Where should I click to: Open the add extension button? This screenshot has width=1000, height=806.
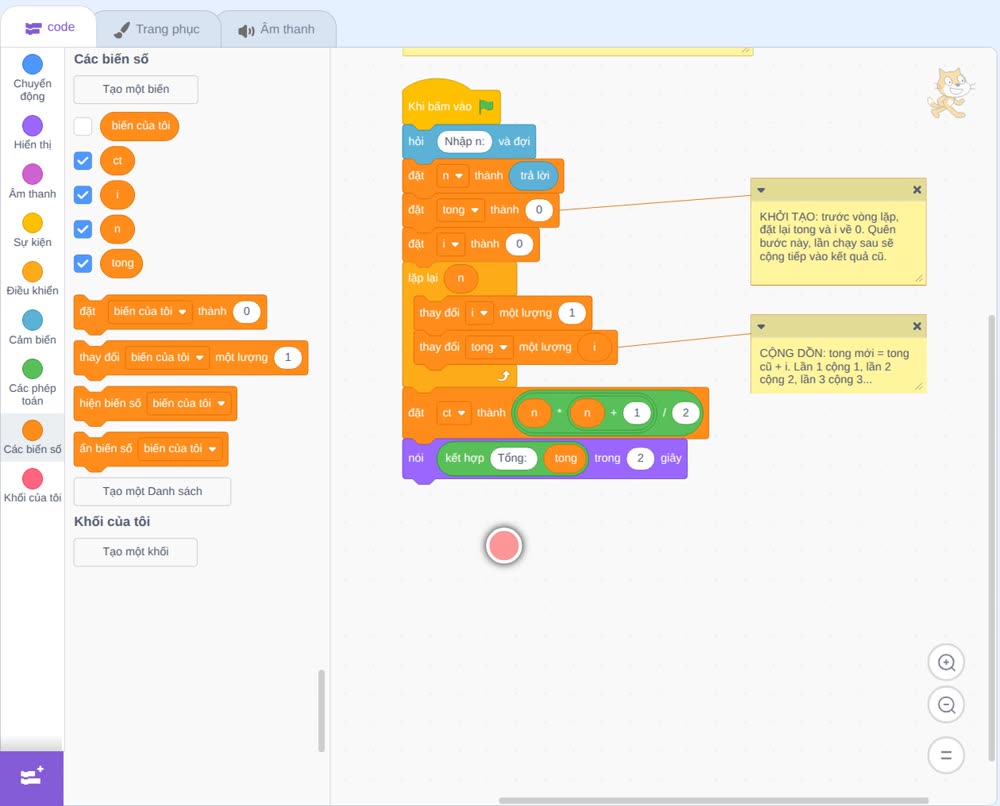click(32, 777)
